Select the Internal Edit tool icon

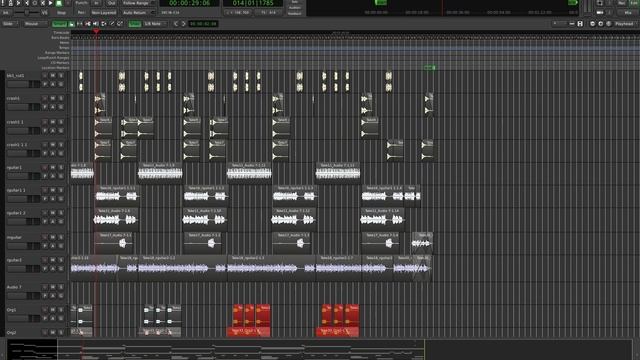[120, 24]
